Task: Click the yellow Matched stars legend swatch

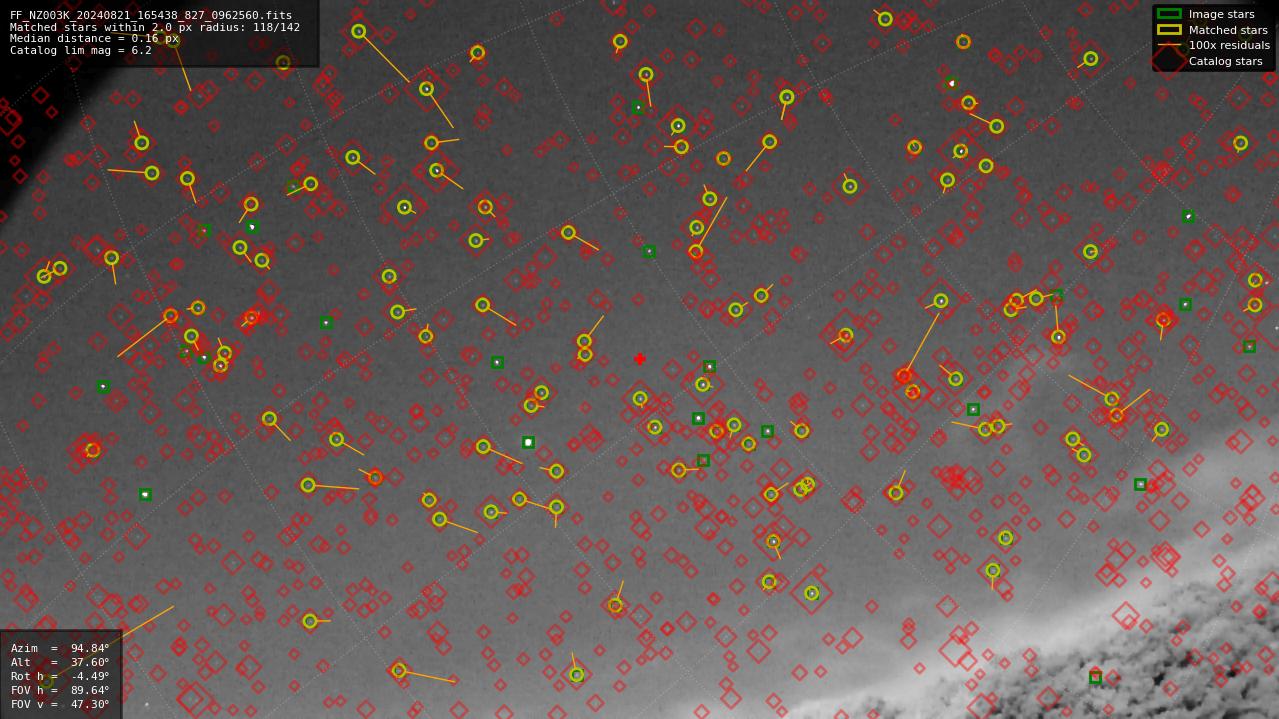Action: point(1169,30)
